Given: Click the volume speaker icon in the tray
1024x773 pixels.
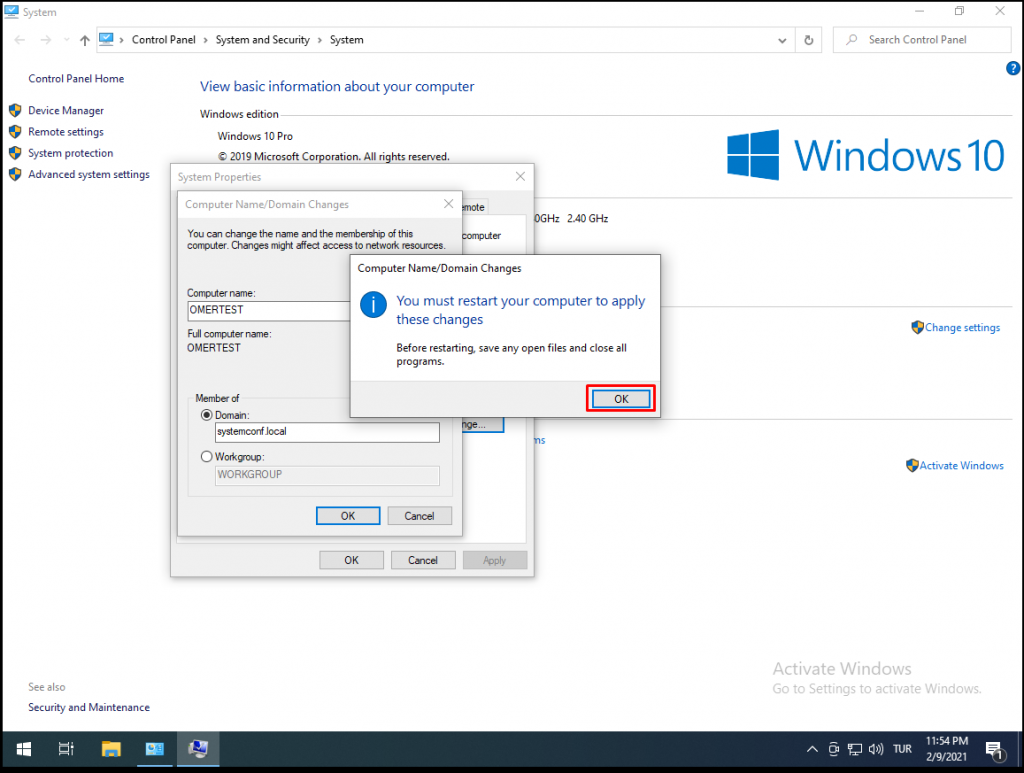Looking at the screenshot, I should click(x=875, y=748).
